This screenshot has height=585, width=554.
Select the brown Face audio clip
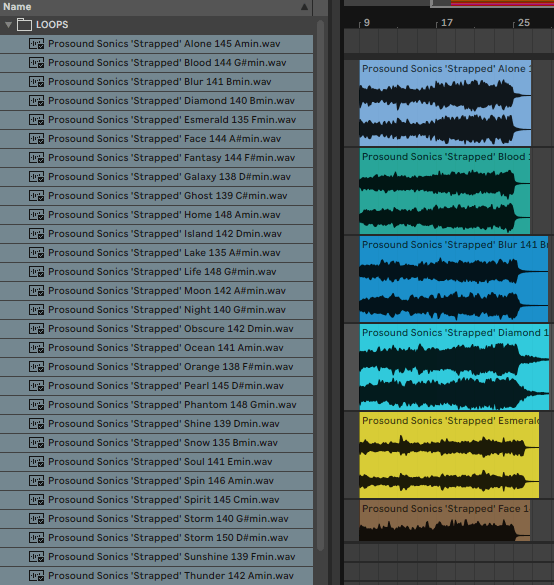445,520
